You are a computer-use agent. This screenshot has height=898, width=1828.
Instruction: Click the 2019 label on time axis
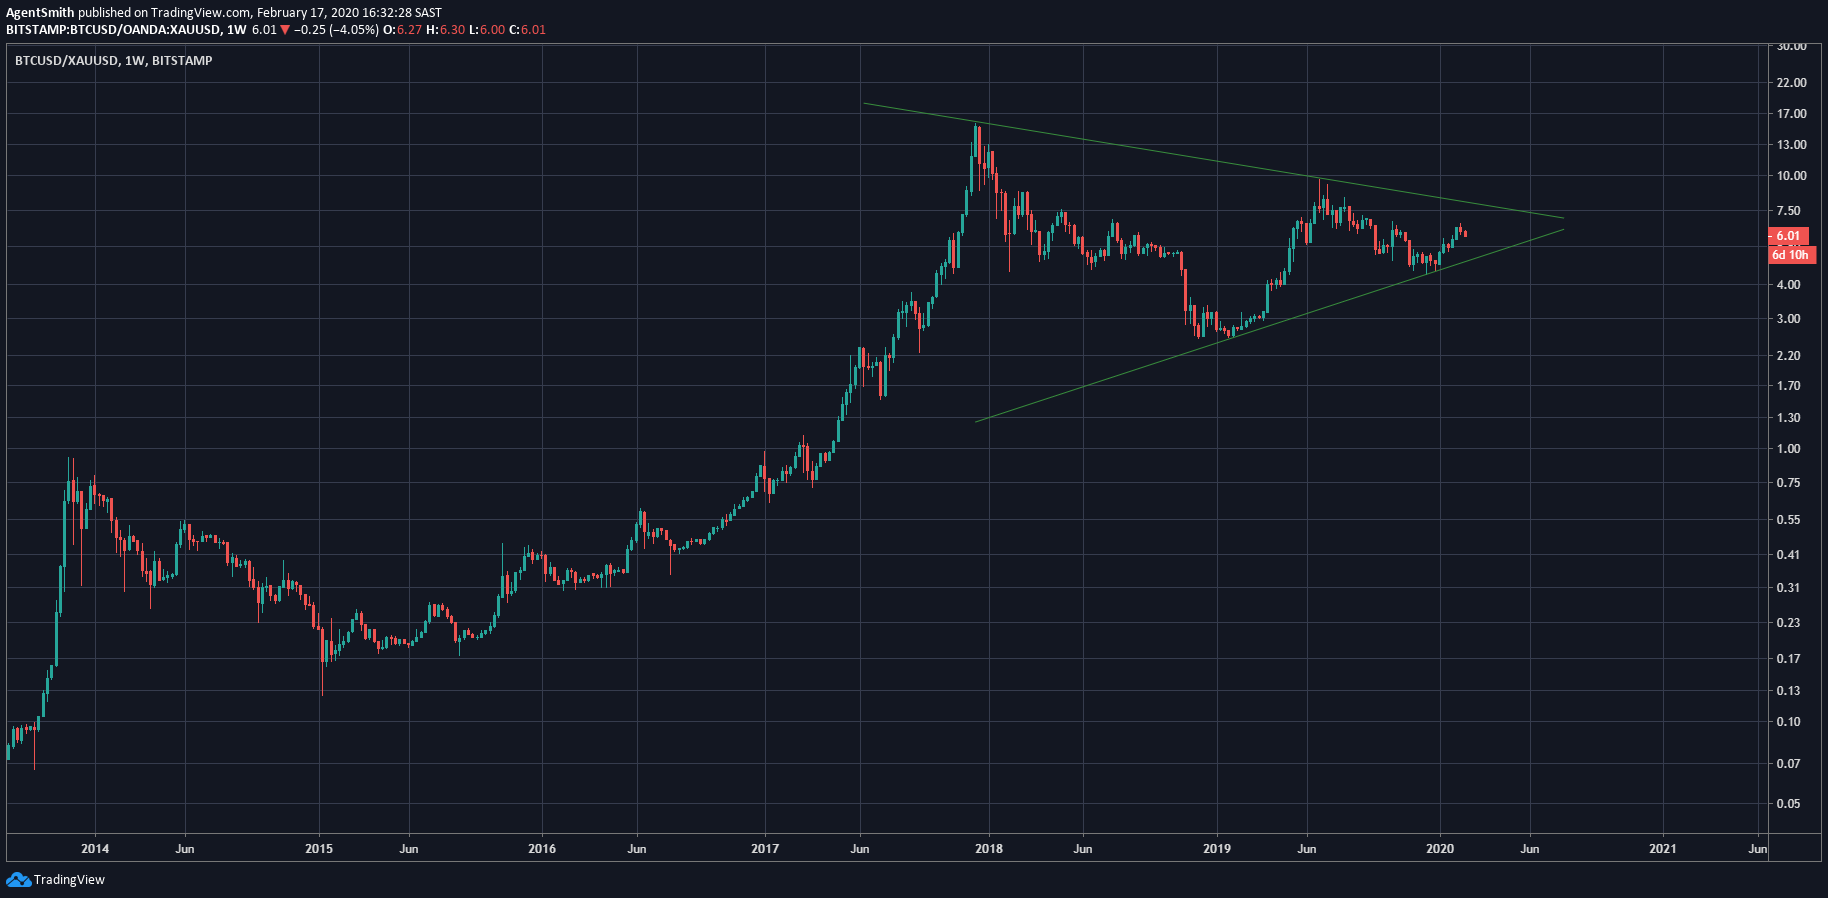(x=1217, y=849)
